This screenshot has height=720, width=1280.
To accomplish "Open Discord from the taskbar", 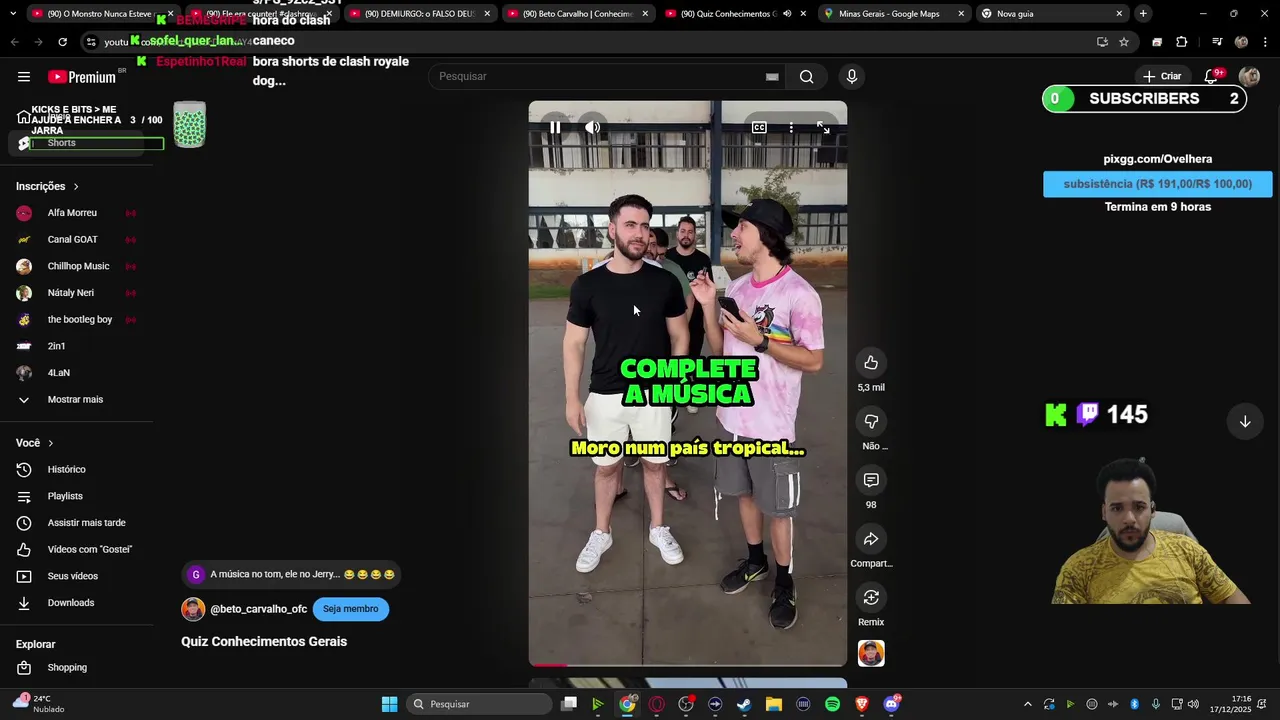I will (891, 704).
